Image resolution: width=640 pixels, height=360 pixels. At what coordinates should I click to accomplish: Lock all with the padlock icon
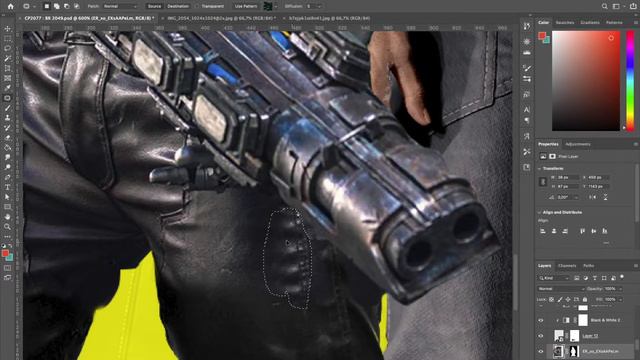(x=585, y=300)
